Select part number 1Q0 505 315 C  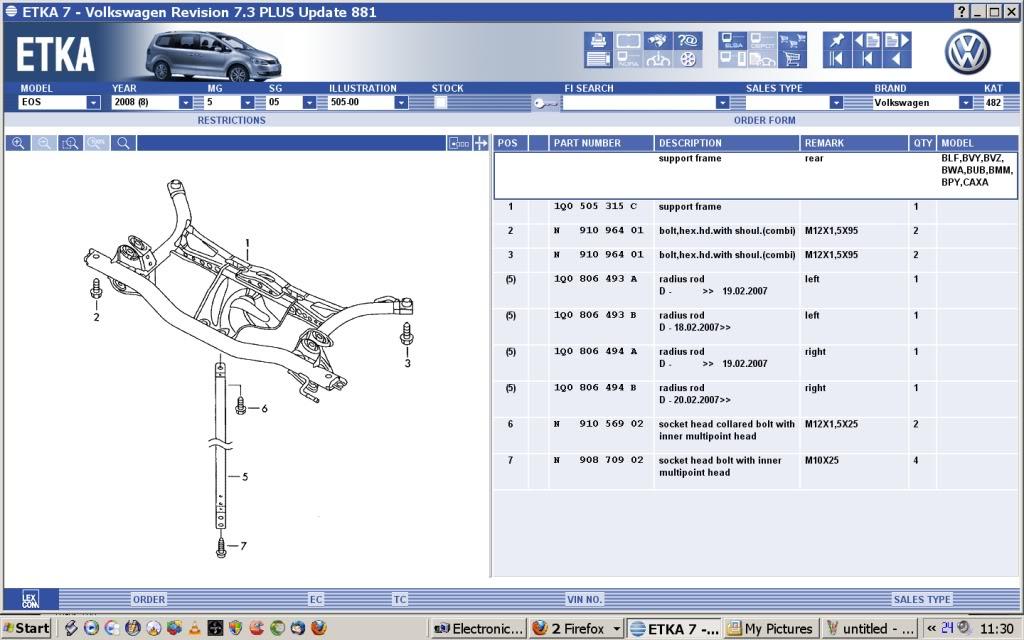pos(596,206)
